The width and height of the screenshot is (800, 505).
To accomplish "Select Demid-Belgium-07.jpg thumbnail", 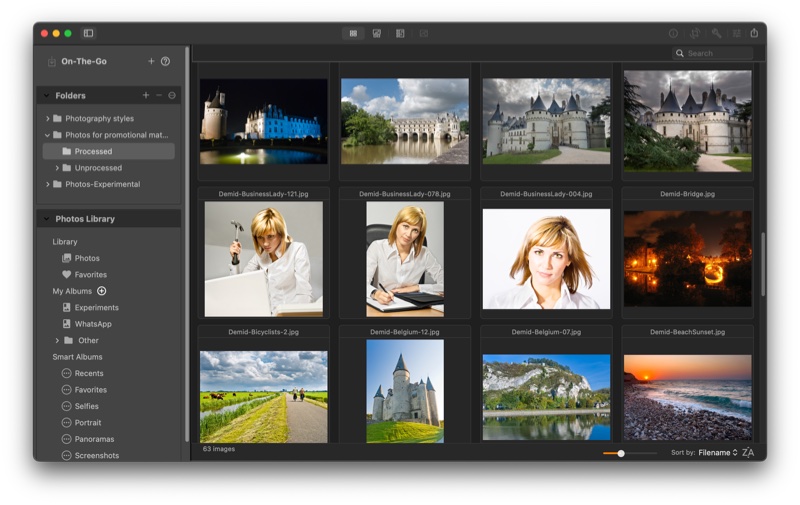I will pyautogui.click(x=546, y=397).
